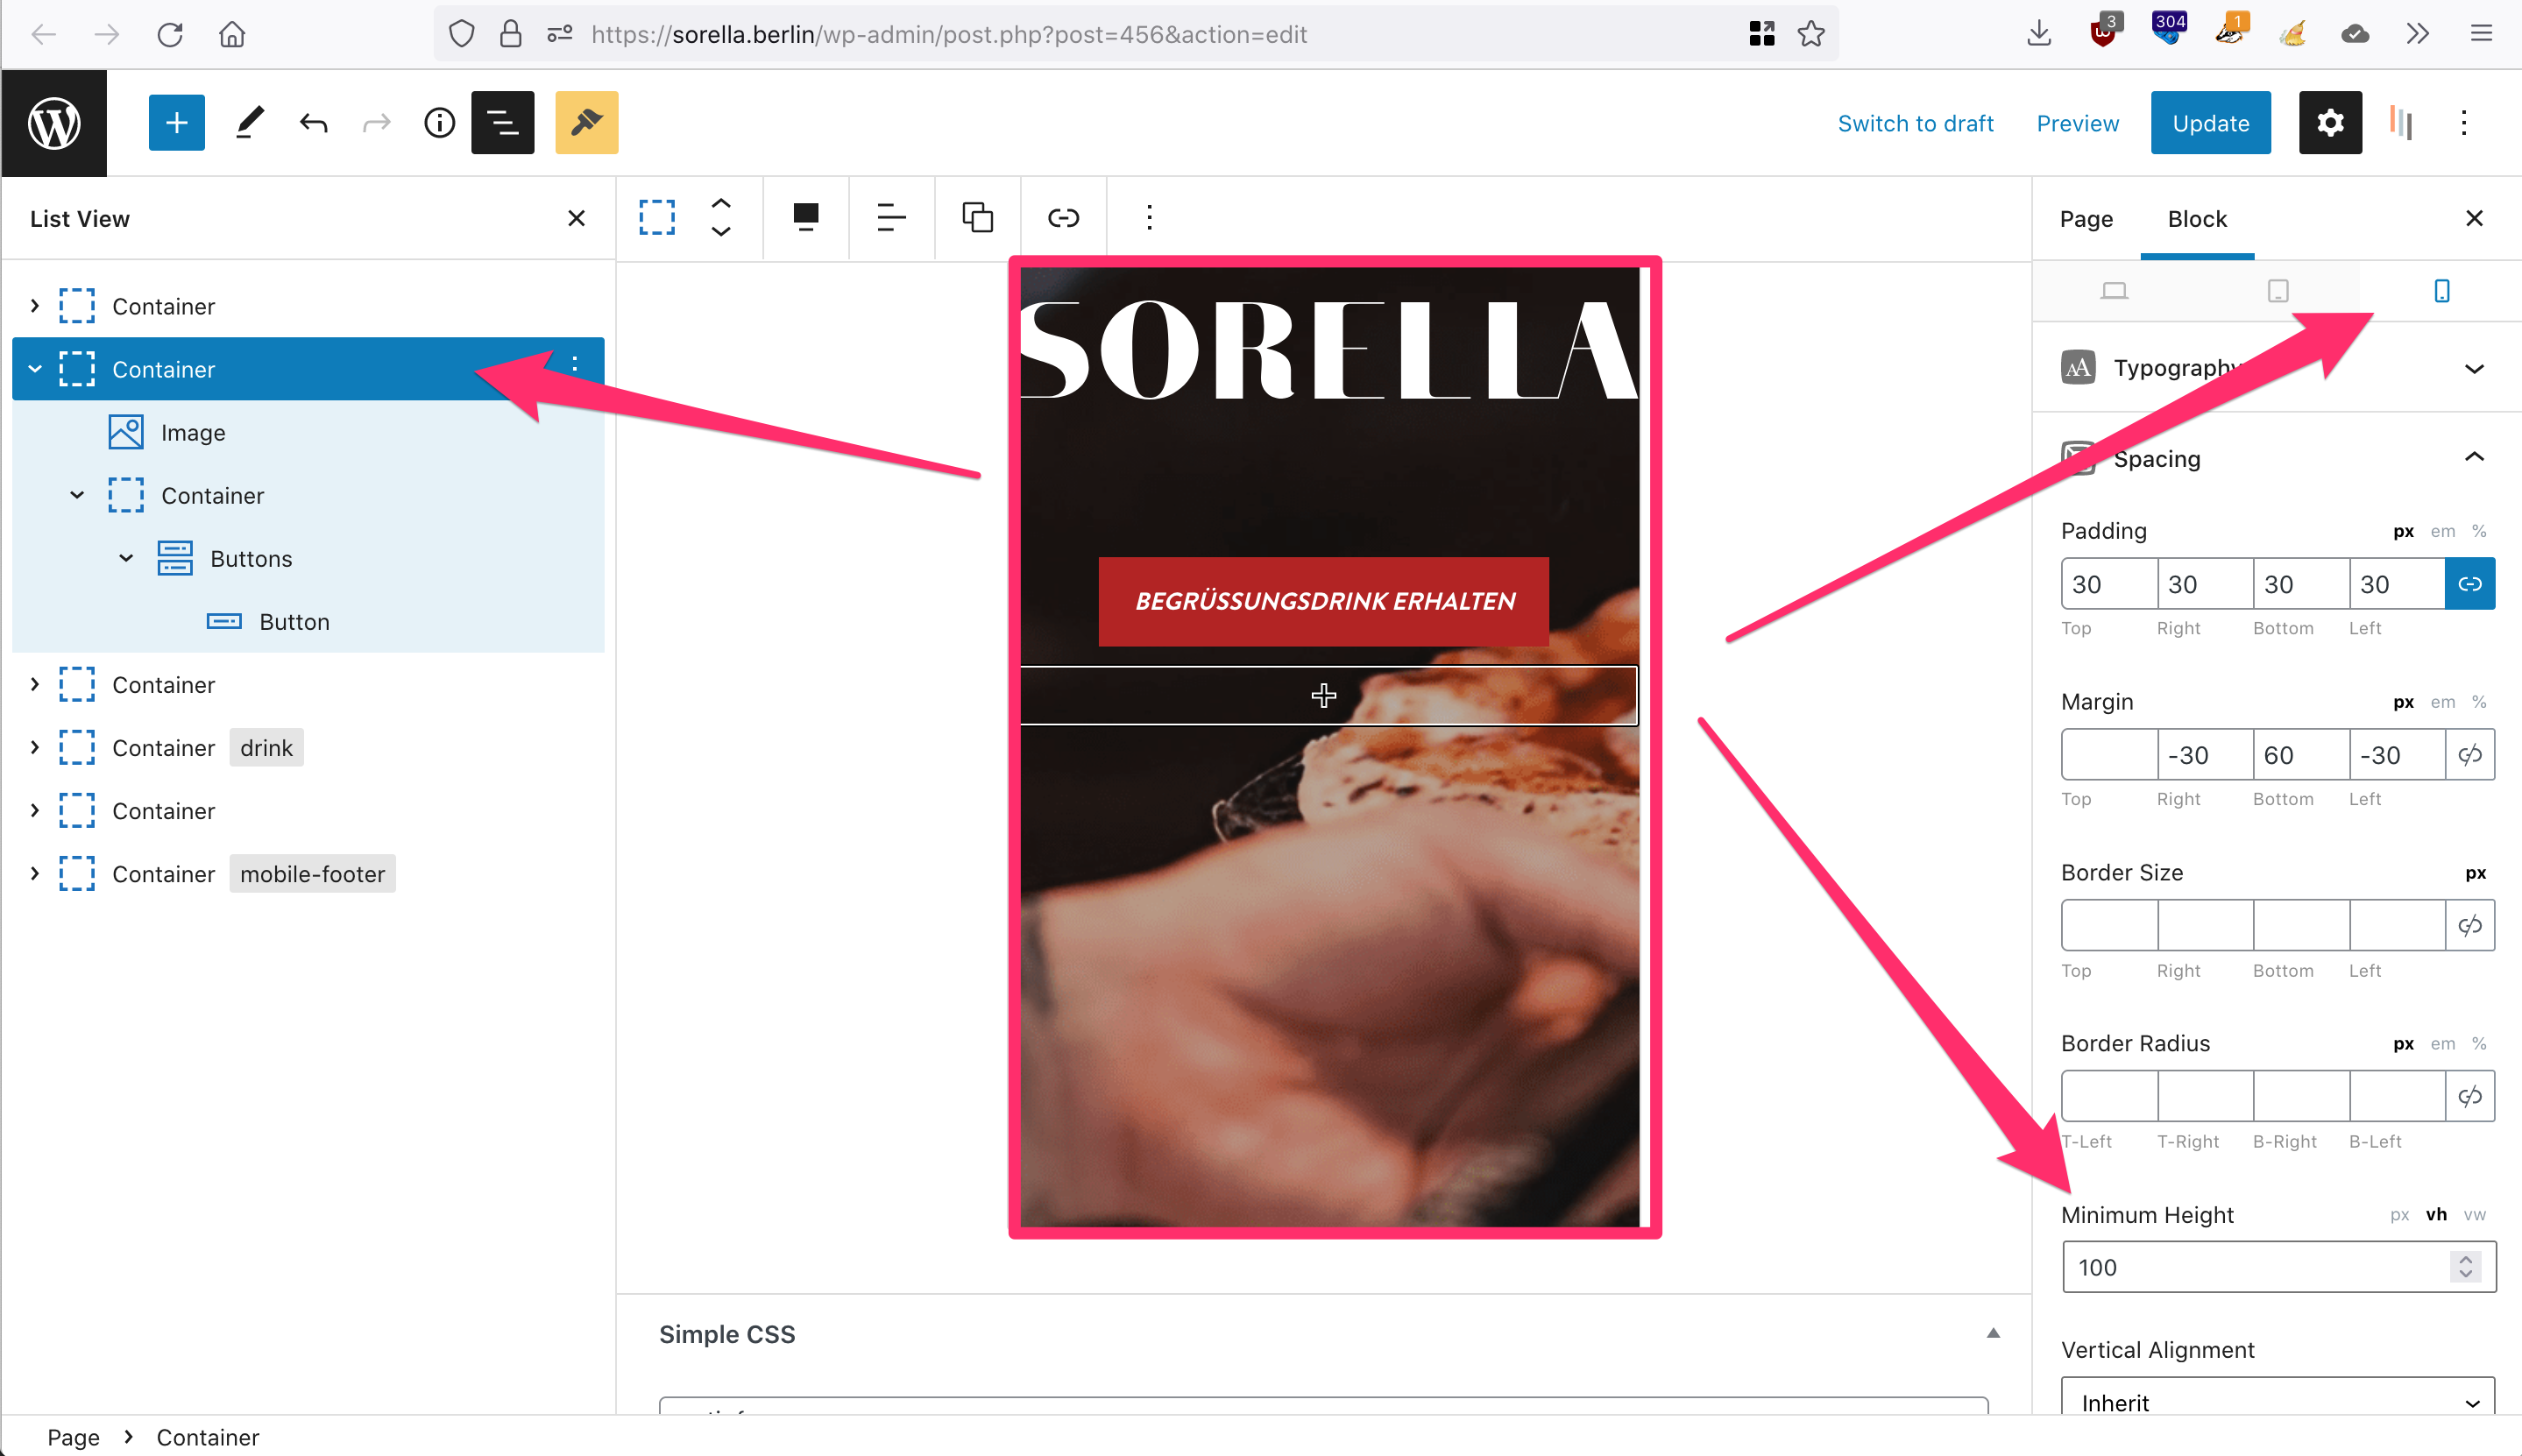The height and width of the screenshot is (1456, 2522).
Task: Expand the mobile-footer Container
Action: [x=35, y=874]
